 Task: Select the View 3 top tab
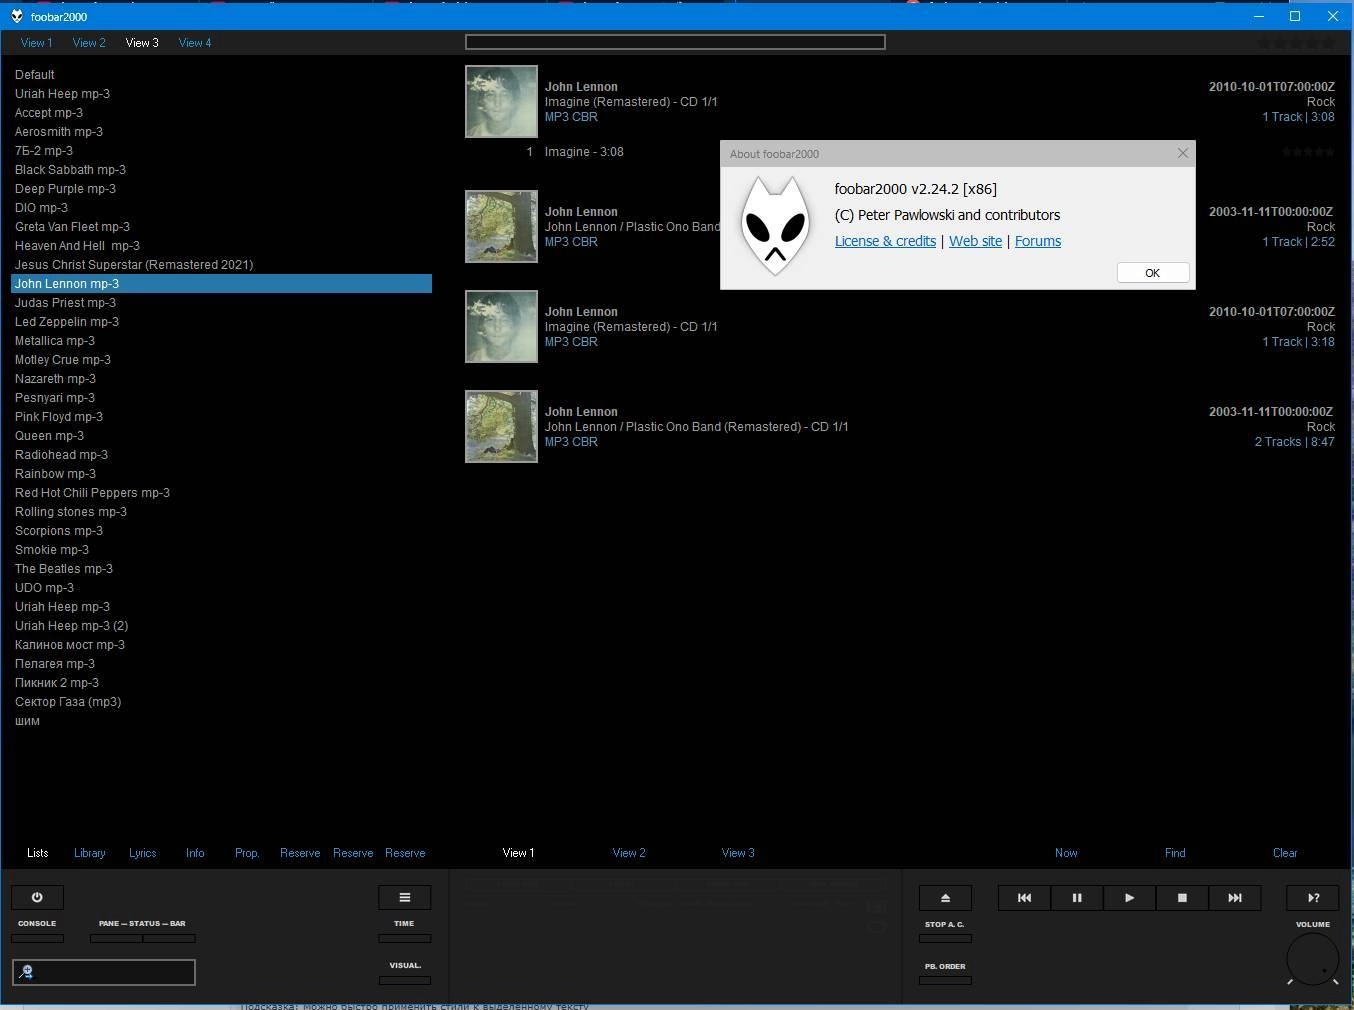coord(142,43)
